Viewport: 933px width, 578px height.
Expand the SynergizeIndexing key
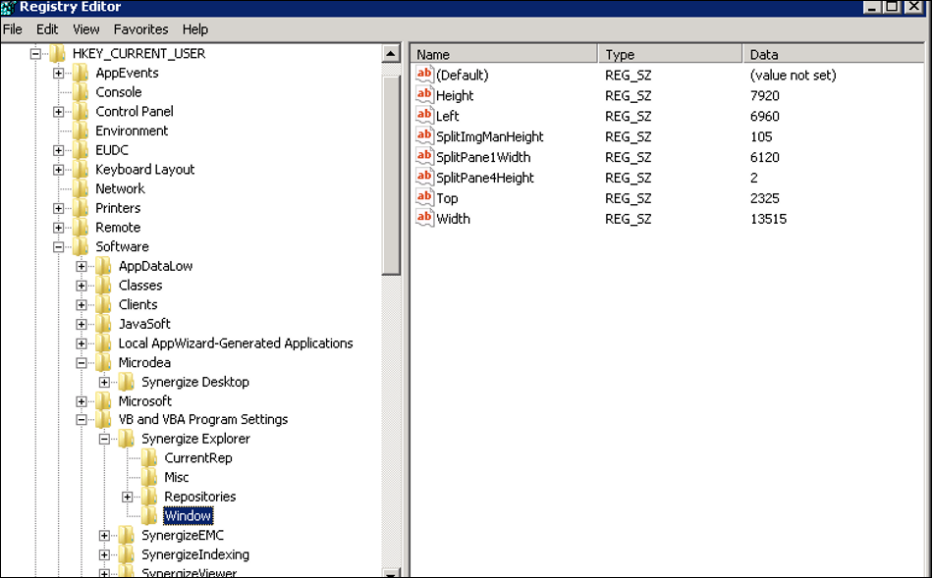tap(104, 555)
